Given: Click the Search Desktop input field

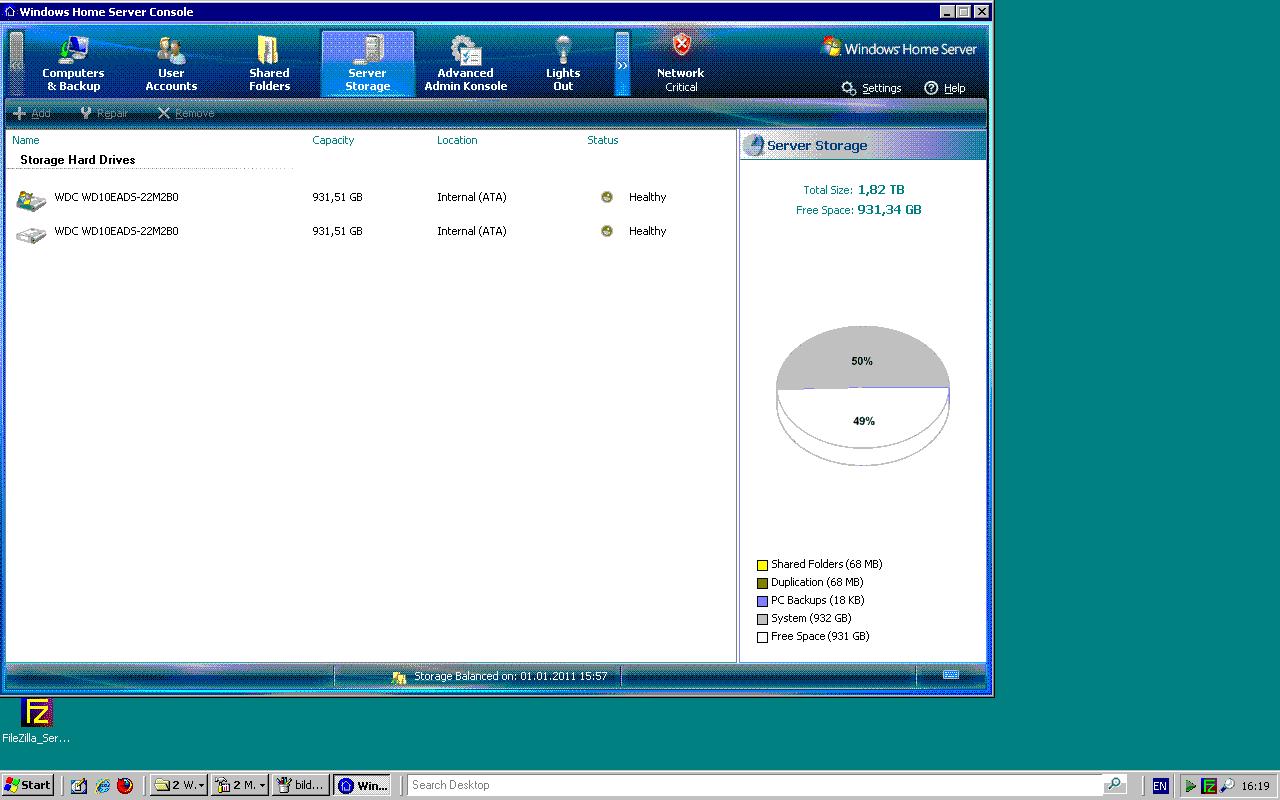Looking at the screenshot, I should [755, 785].
